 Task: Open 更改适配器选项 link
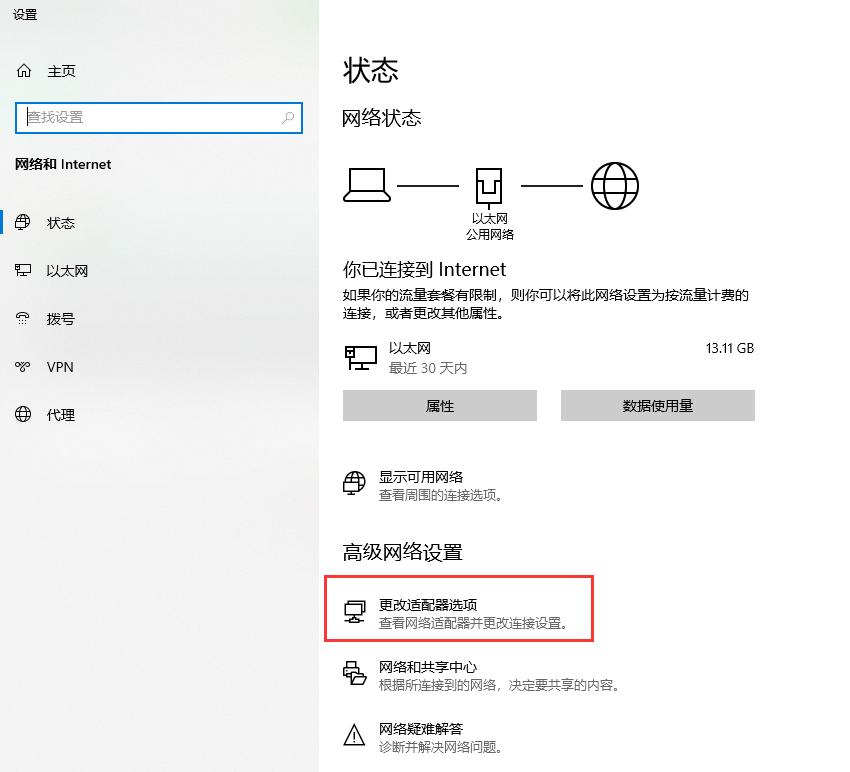pyautogui.click(x=428, y=605)
